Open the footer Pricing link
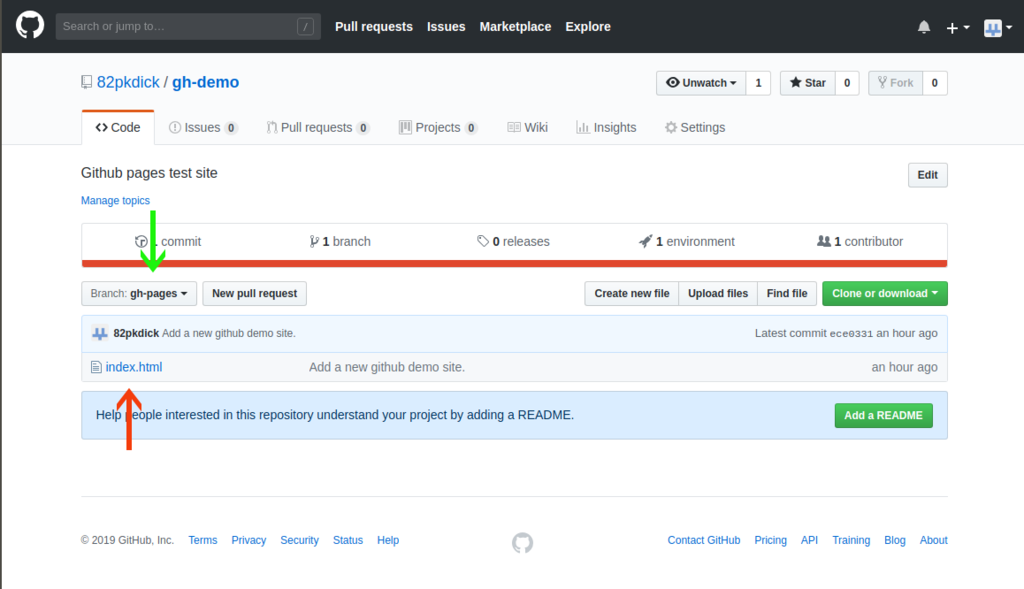The height and width of the screenshot is (589, 1024). [x=771, y=540]
